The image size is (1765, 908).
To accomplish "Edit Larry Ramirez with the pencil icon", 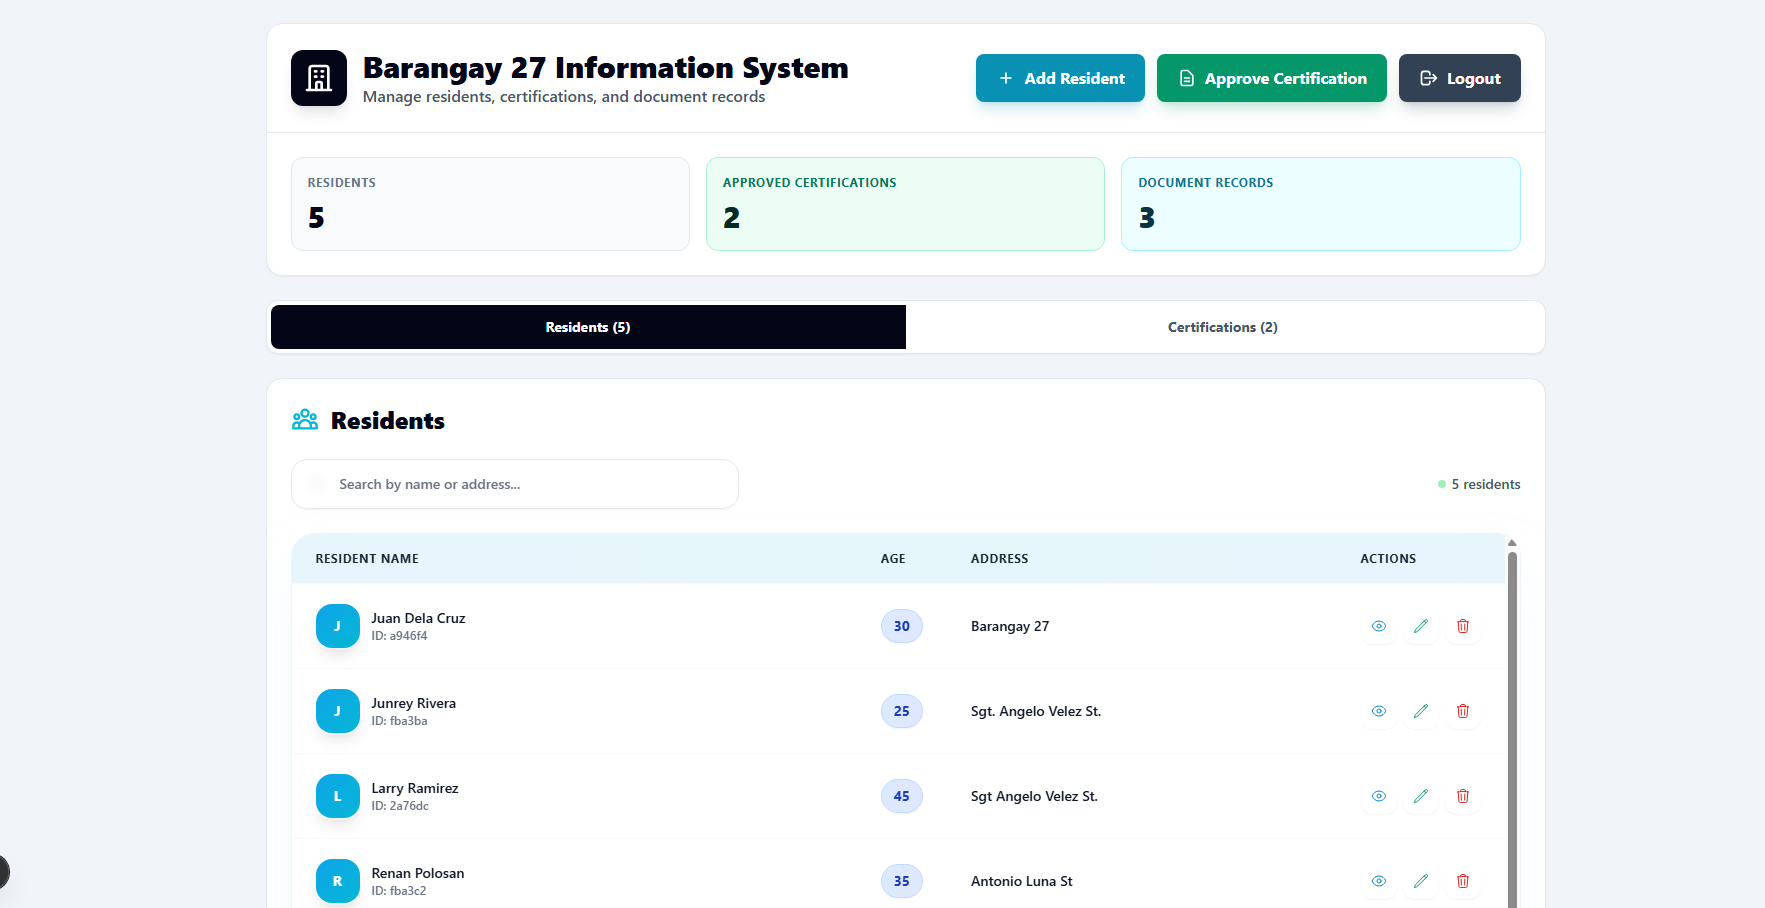I will 1421,796.
